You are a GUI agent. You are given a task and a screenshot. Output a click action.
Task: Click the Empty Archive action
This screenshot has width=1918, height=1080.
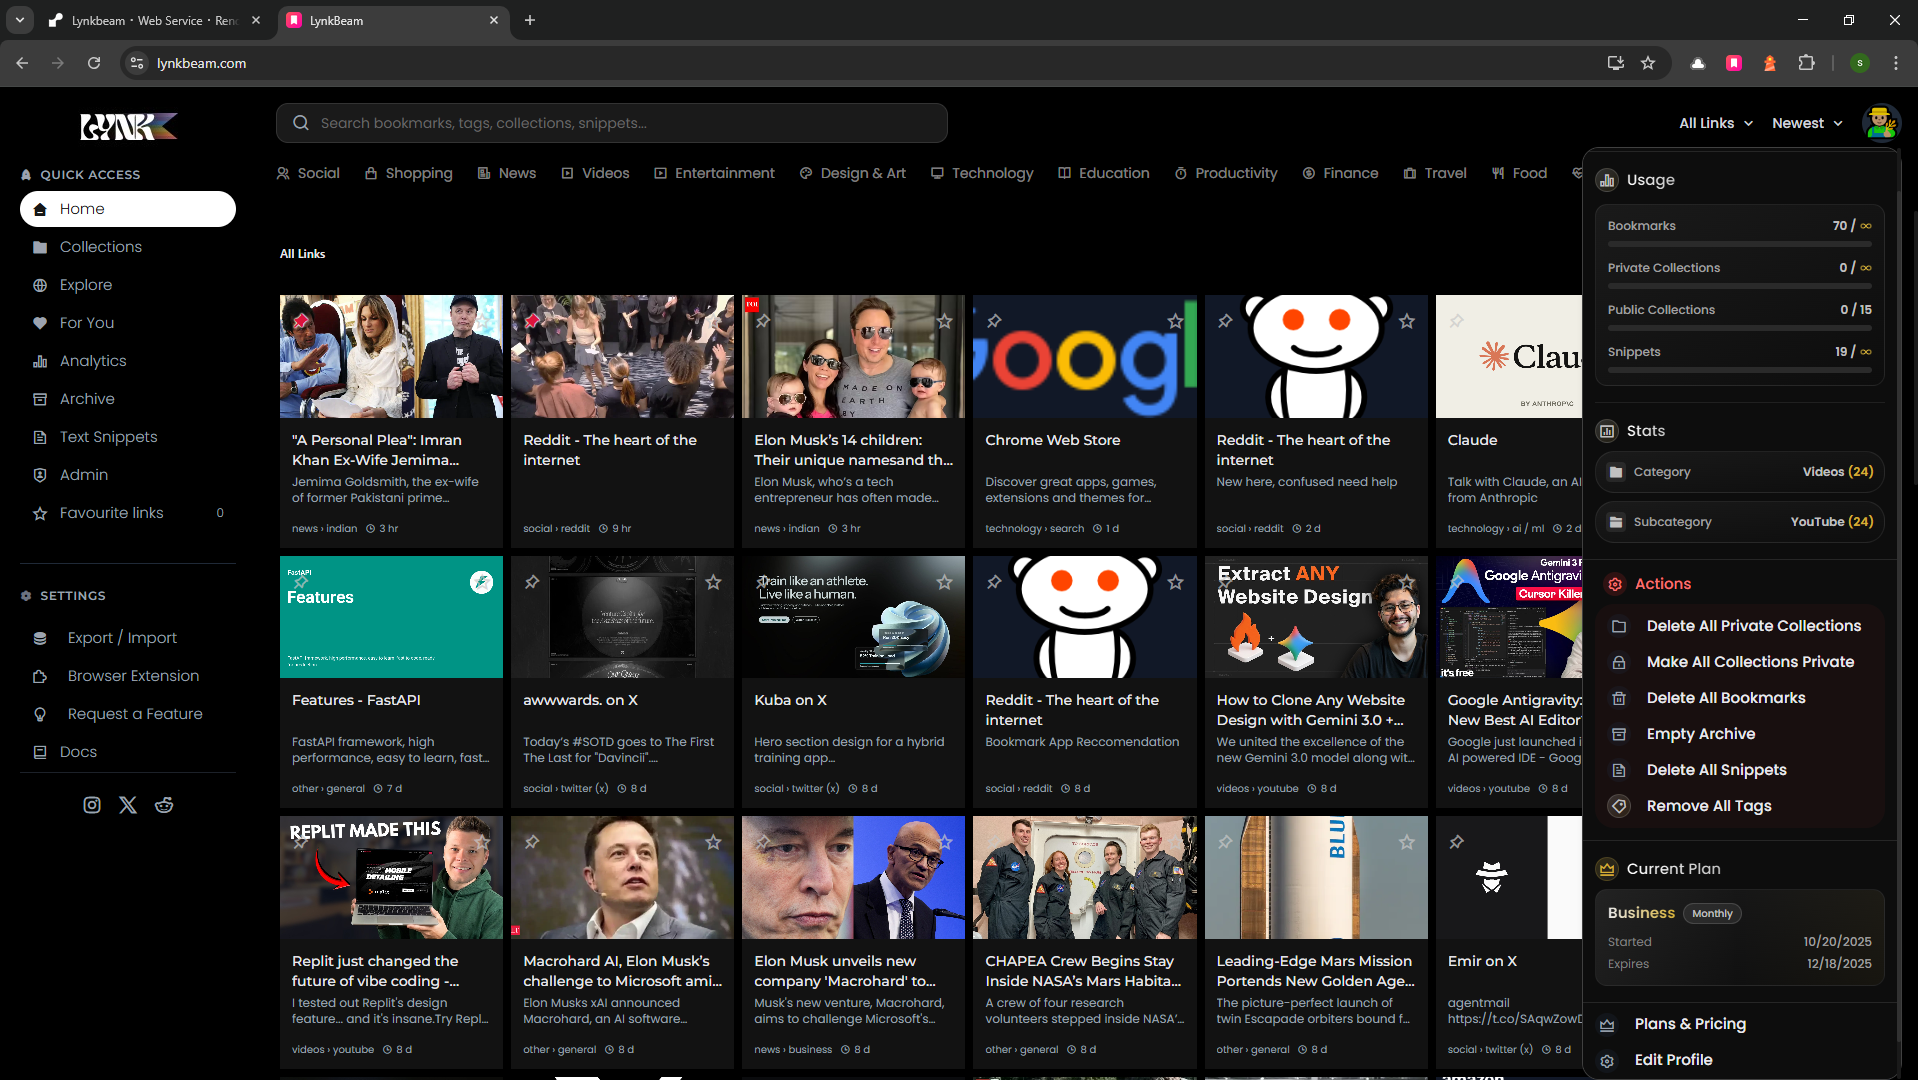1739,734
